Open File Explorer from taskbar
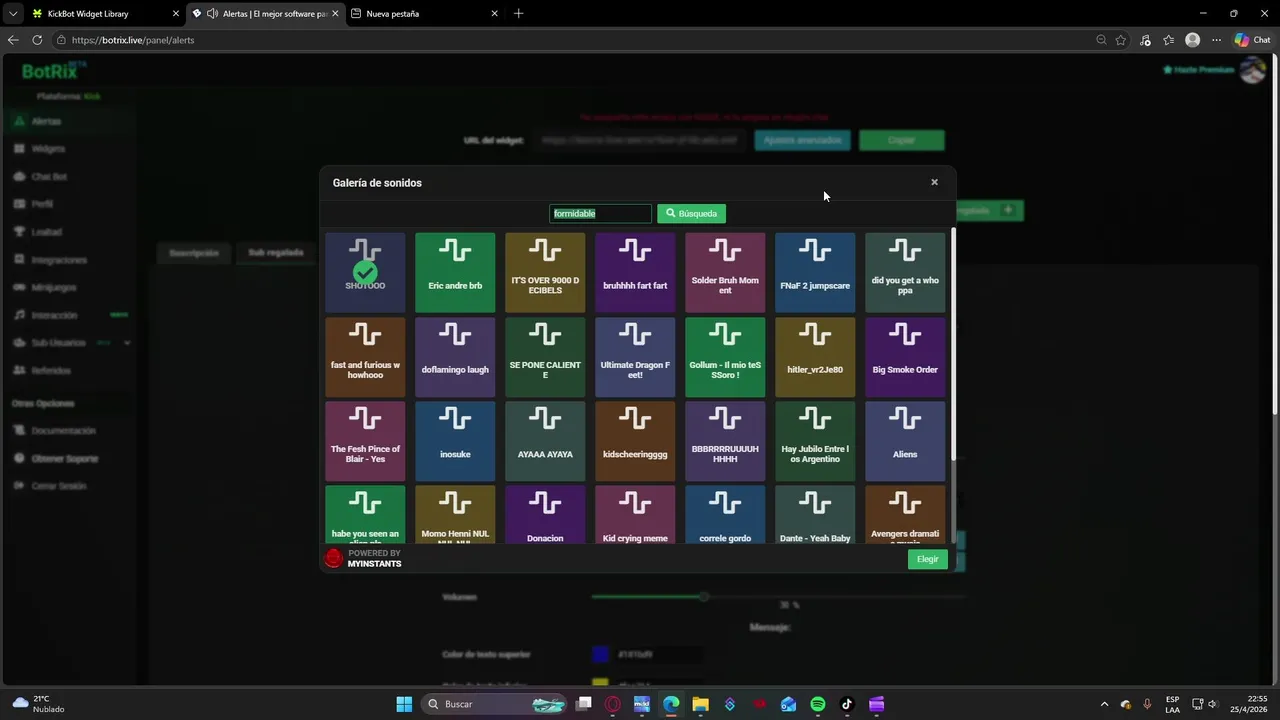 [700, 704]
